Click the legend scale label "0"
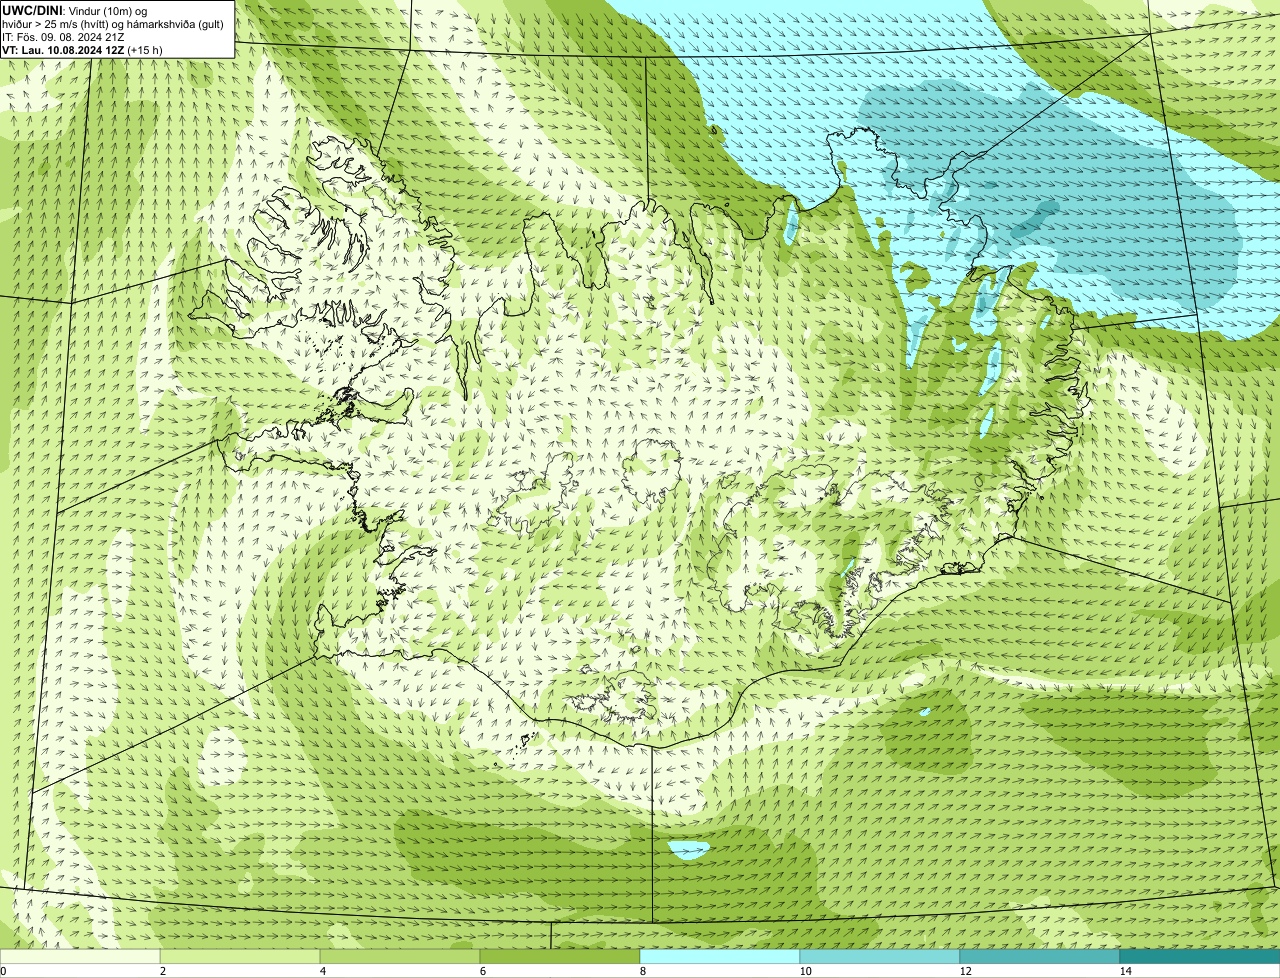This screenshot has width=1280, height=978. [3, 971]
